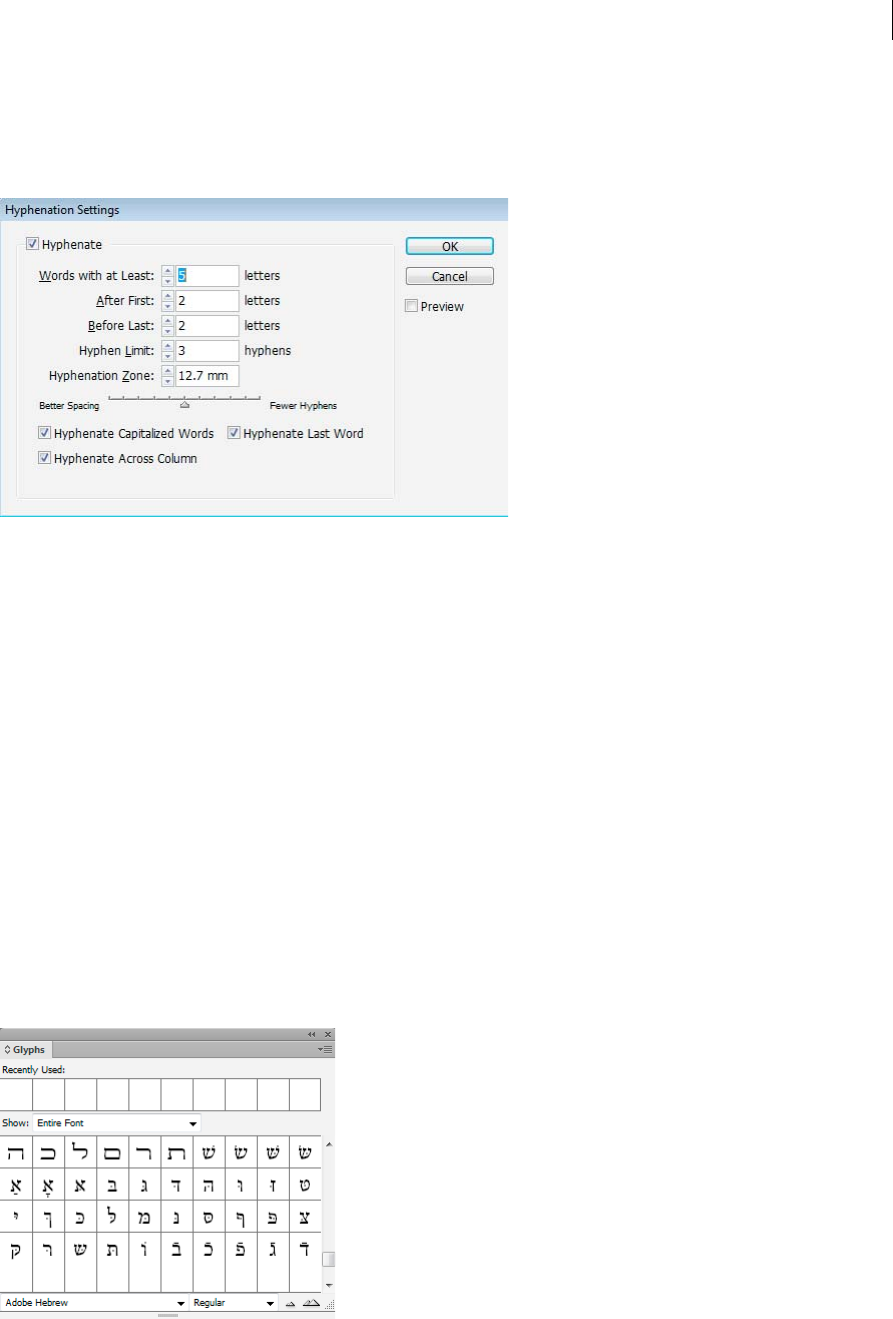Switch to the Glyphs tab

click(28, 1050)
